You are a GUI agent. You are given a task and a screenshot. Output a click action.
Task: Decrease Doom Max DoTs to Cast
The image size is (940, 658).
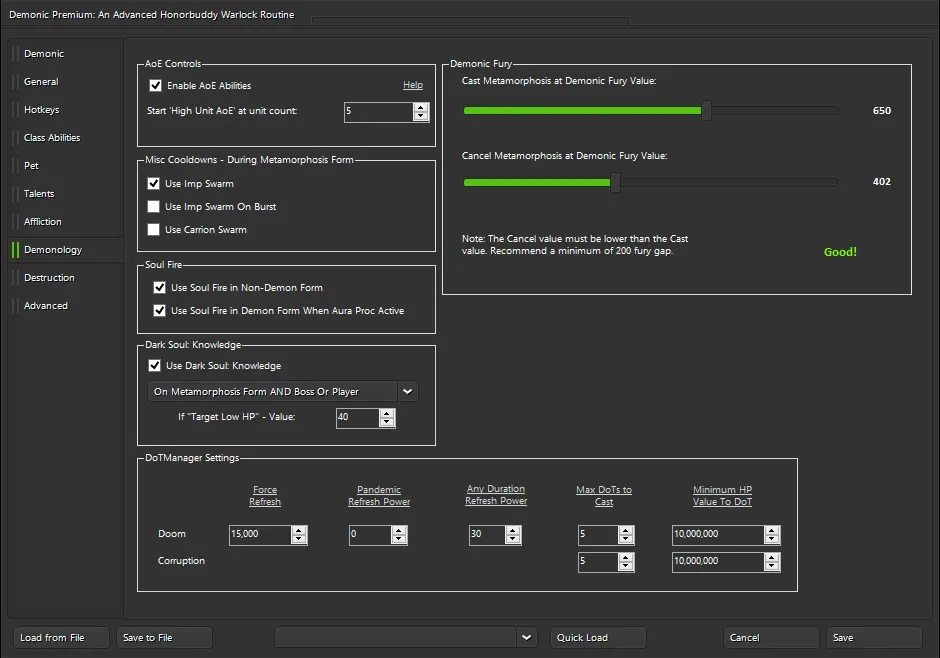tap(626, 539)
